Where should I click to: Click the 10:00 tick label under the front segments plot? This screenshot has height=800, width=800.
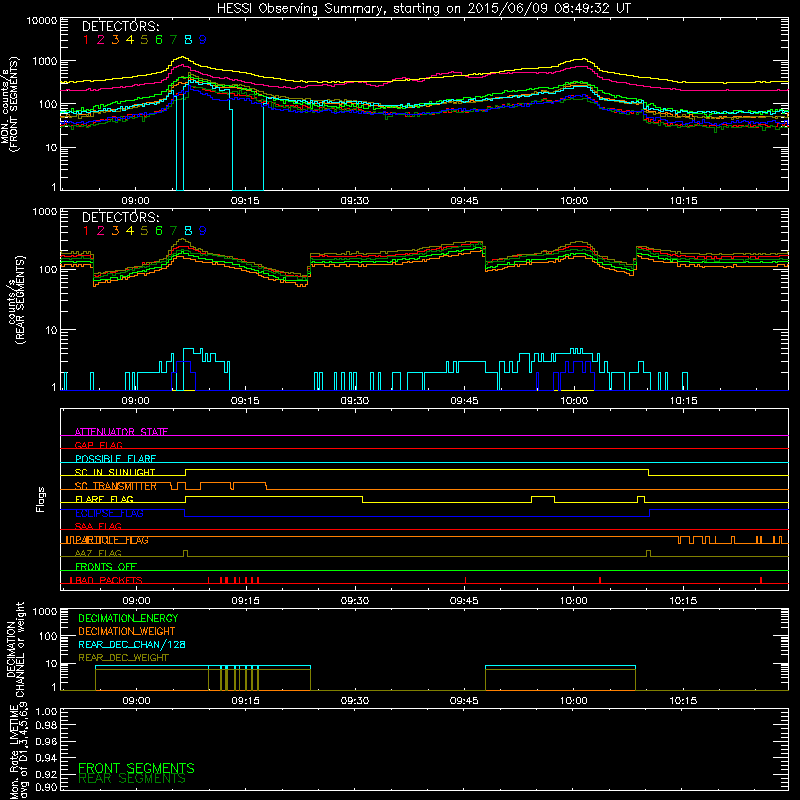click(574, 201)
